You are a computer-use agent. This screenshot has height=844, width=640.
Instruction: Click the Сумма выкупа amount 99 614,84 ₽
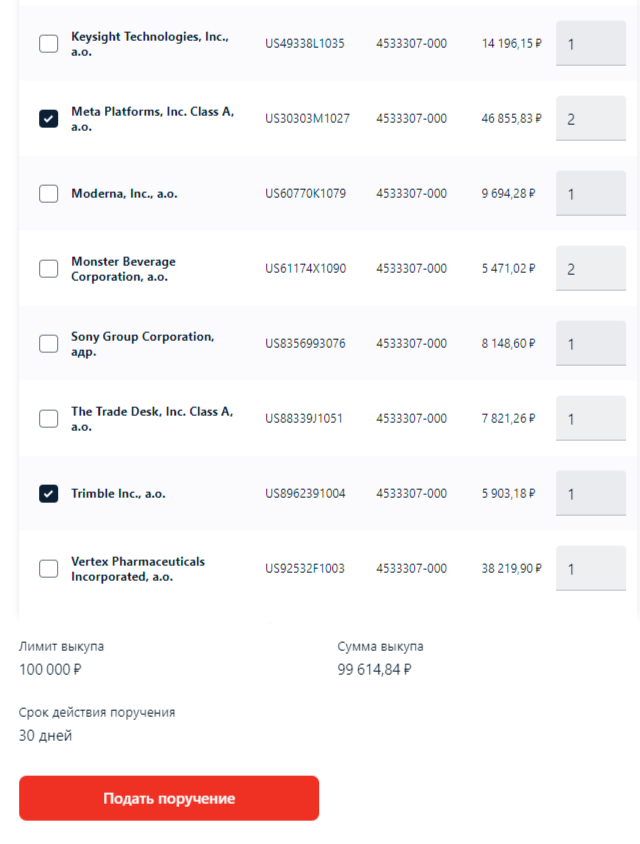(x=374, y=669)
